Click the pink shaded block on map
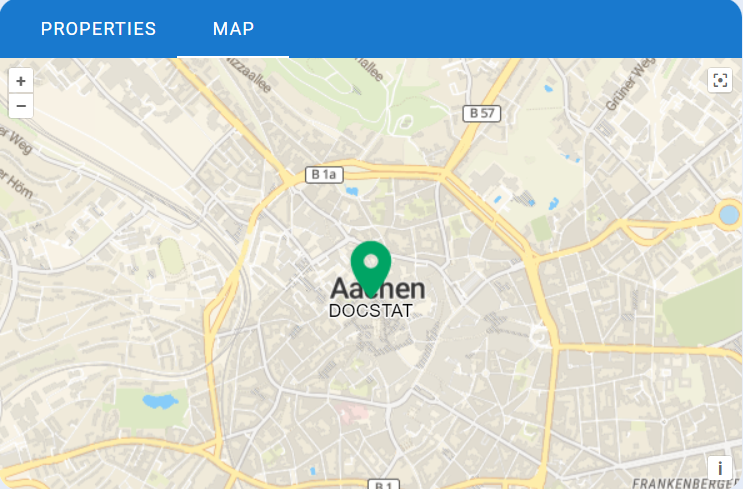Image resolution: width=743 pixels, height=489 pixels. tap(352, 412)
